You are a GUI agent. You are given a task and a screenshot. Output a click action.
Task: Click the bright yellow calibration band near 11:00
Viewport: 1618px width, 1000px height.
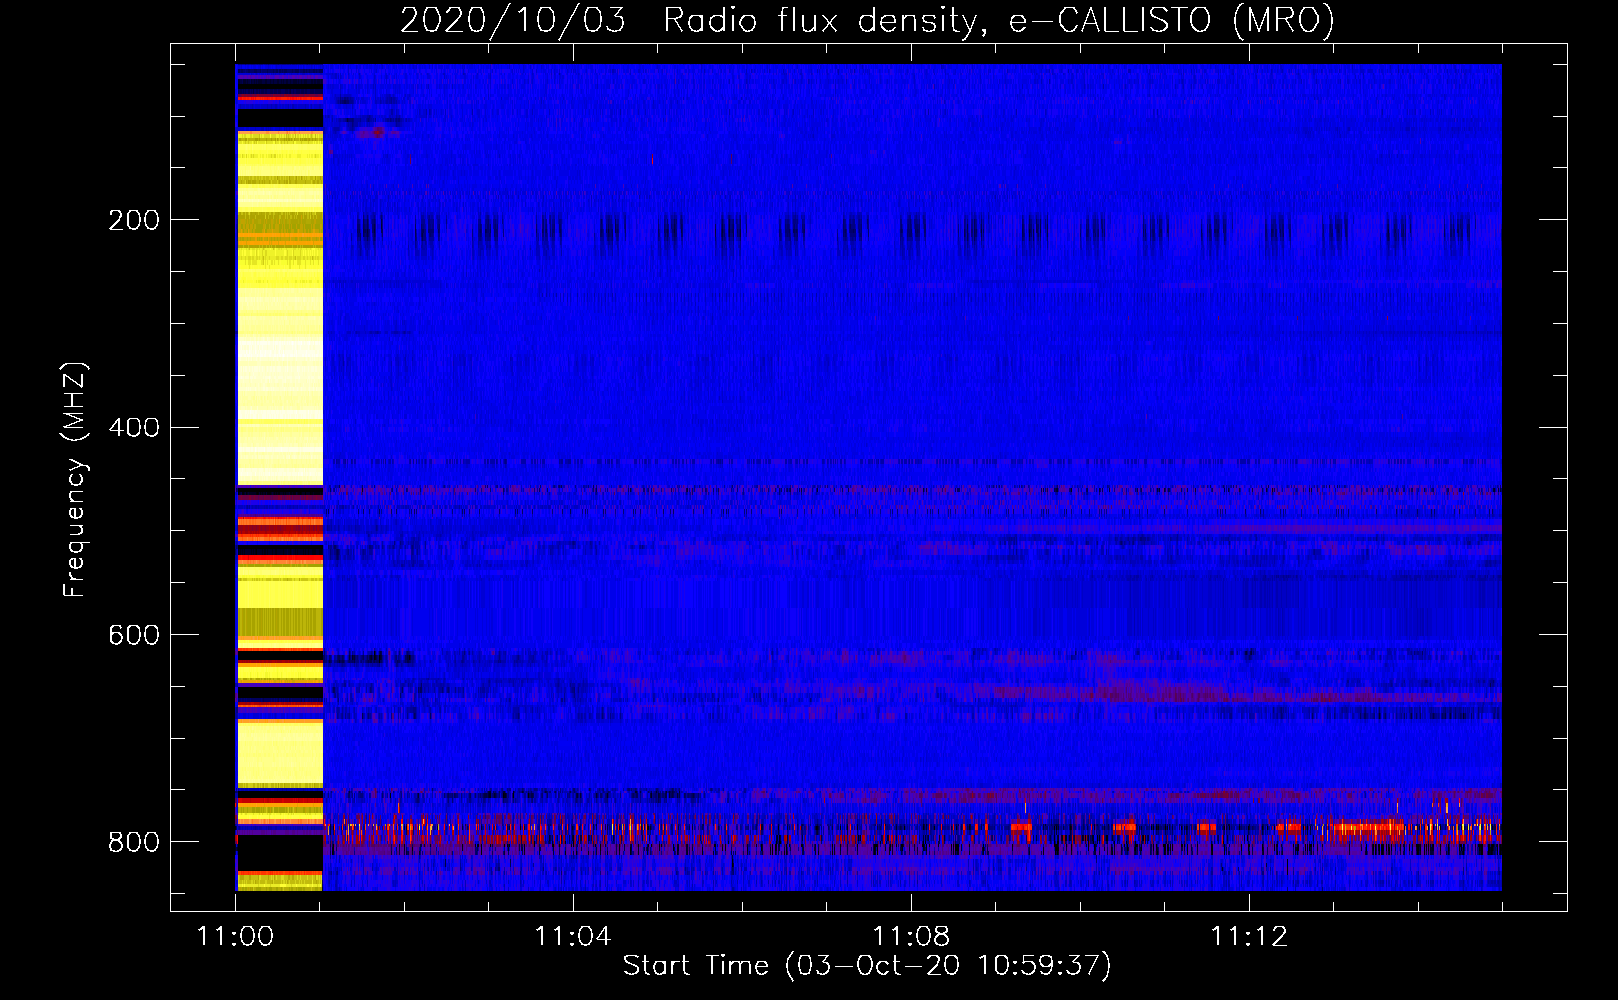point(280,478)
